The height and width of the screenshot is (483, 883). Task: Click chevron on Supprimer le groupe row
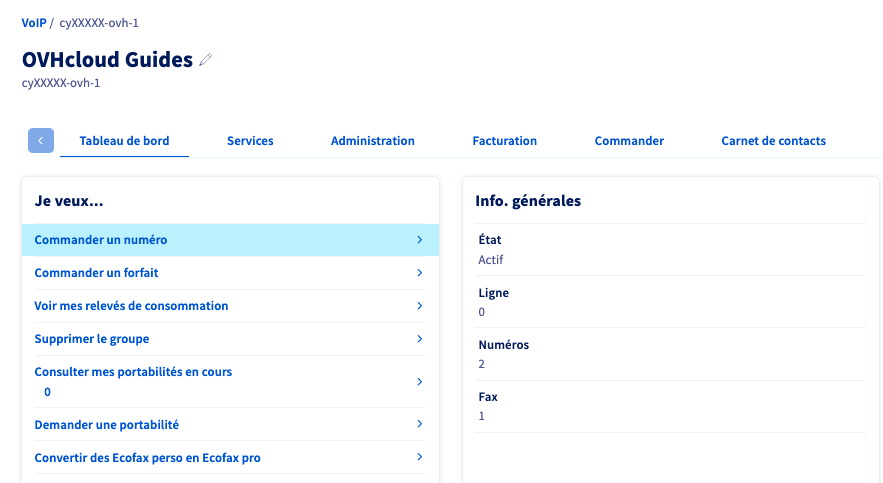(x=420, y=339)
